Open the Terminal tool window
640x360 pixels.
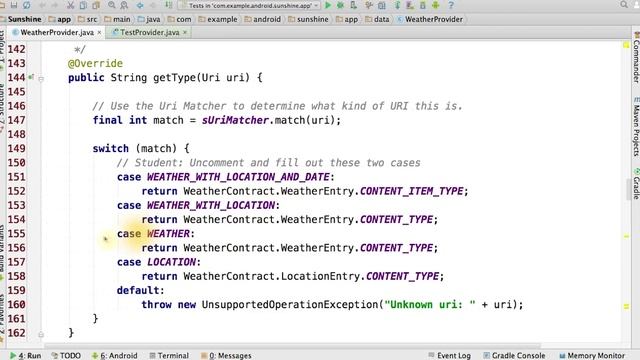coord(169,356)
